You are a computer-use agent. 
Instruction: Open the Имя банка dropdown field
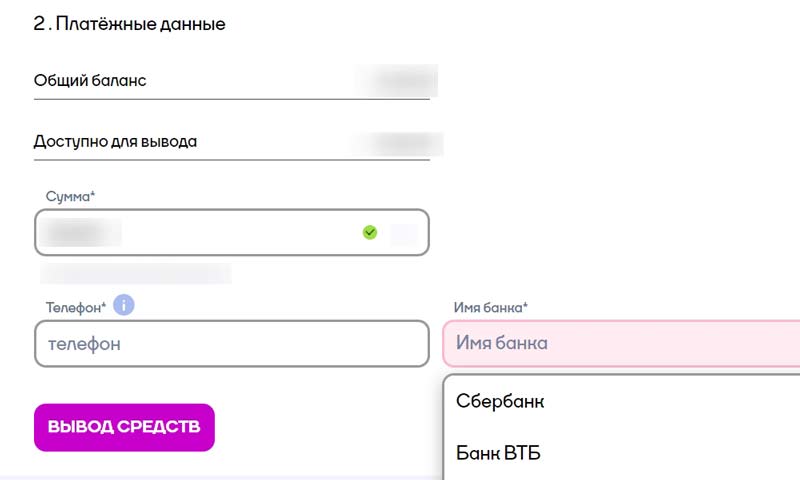tap(620, 343)
